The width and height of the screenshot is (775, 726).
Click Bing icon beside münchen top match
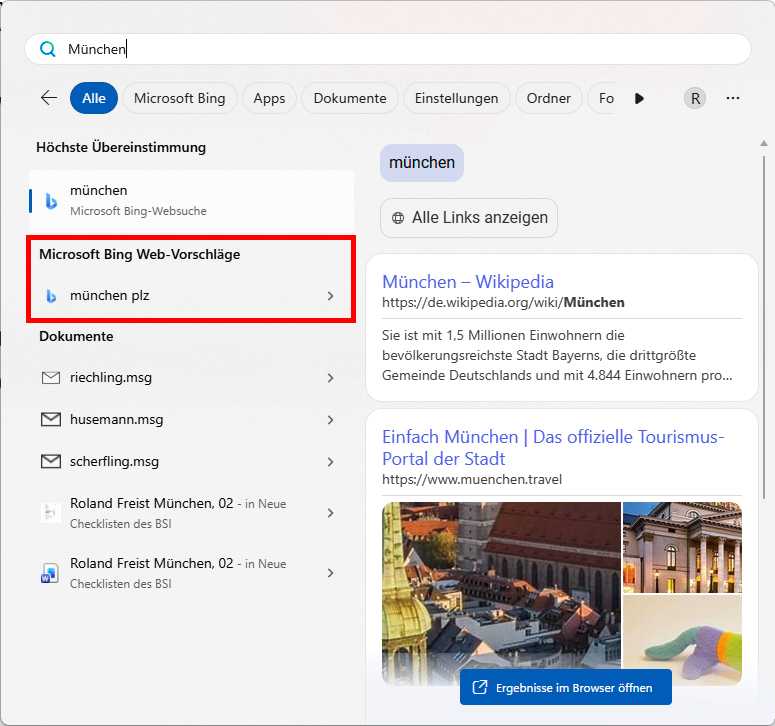coord(51,201)
